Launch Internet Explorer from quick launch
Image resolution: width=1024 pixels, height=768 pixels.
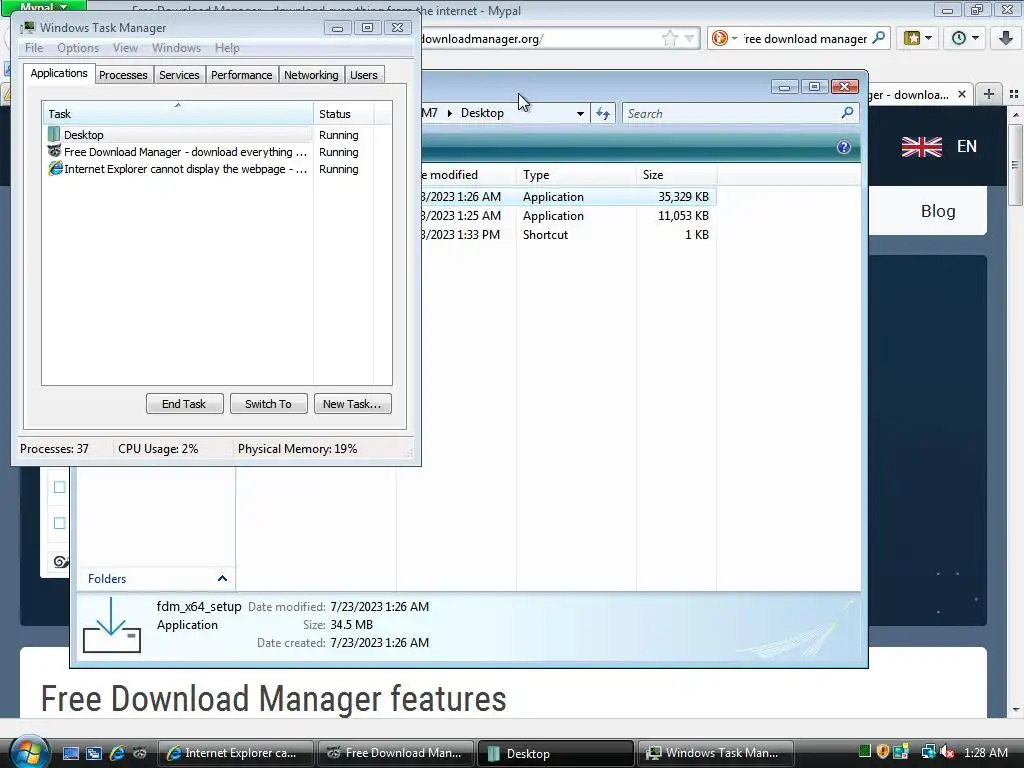(x=117, y=753)
